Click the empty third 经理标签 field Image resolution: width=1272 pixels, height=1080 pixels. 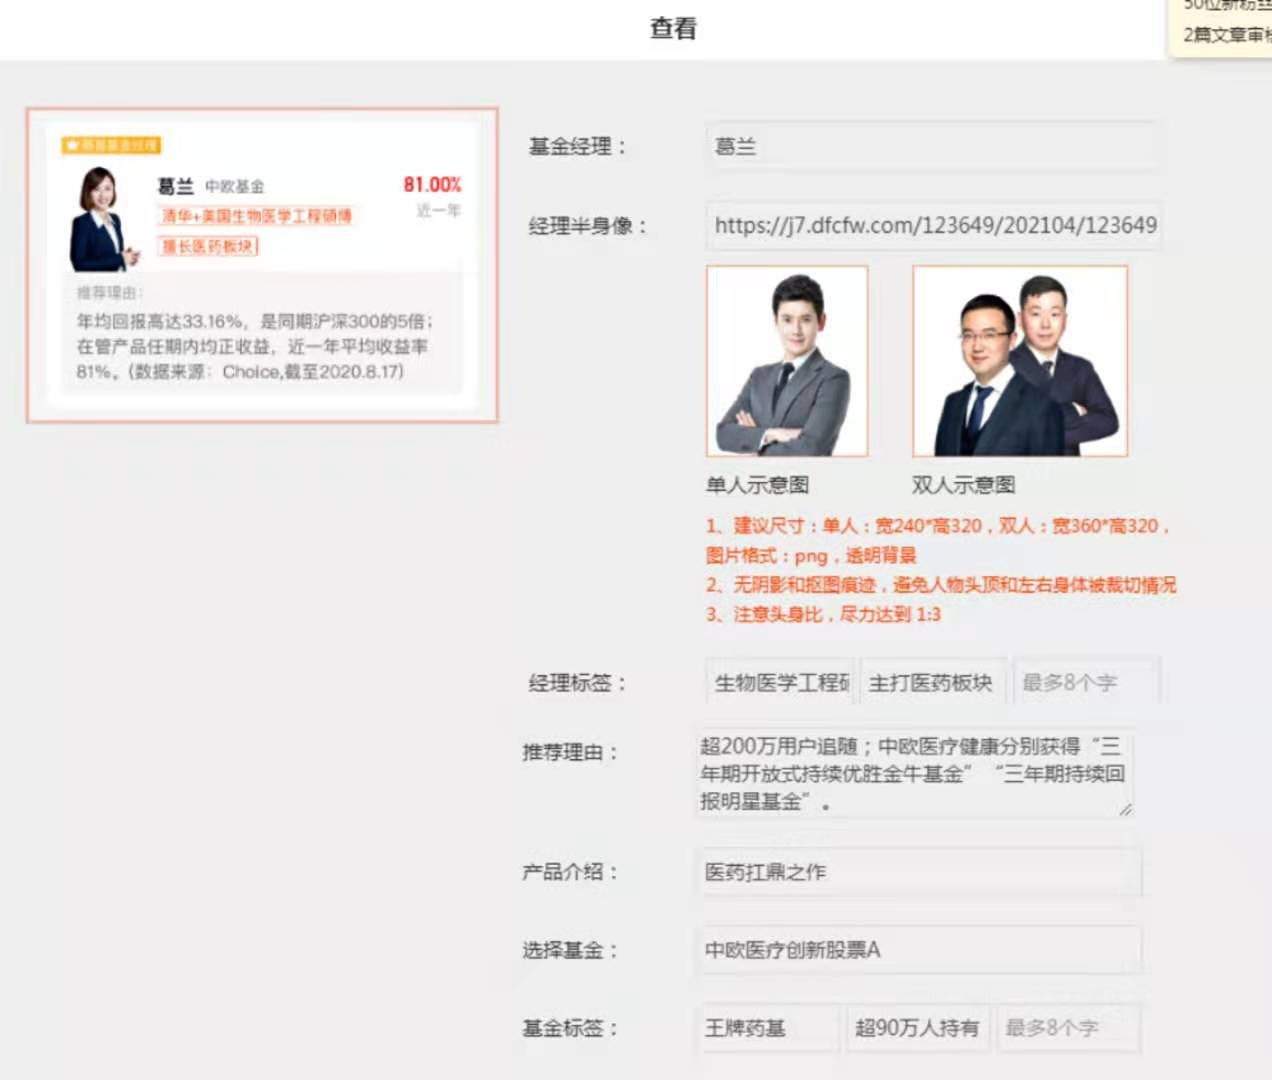coord(1086,682)
